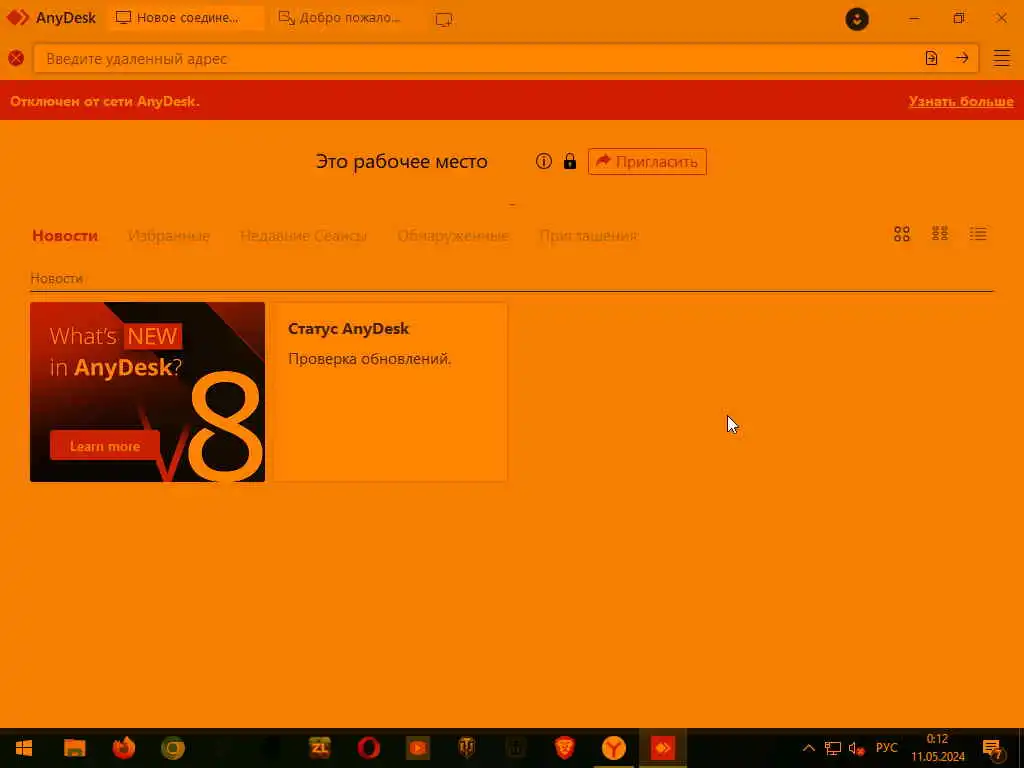Image resolution: width=1024 pixels, height=768 pixels.
Task: Open the notification center icon
Action: [992, 748]
